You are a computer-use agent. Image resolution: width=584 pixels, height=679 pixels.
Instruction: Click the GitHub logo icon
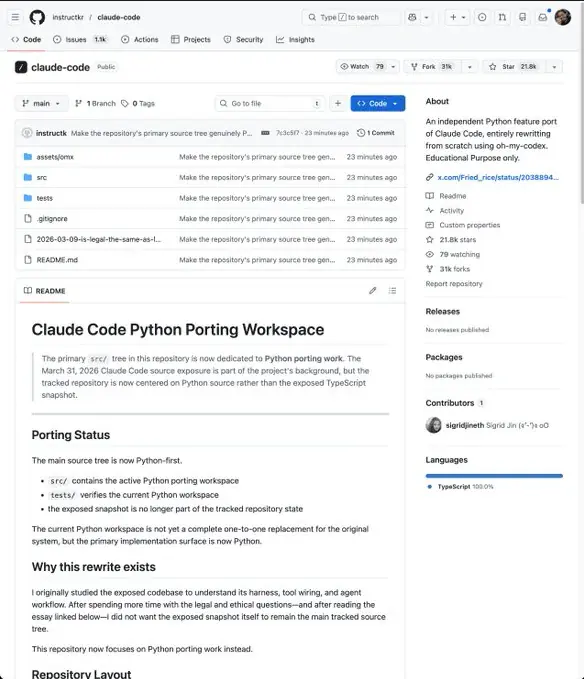point(37,17)
